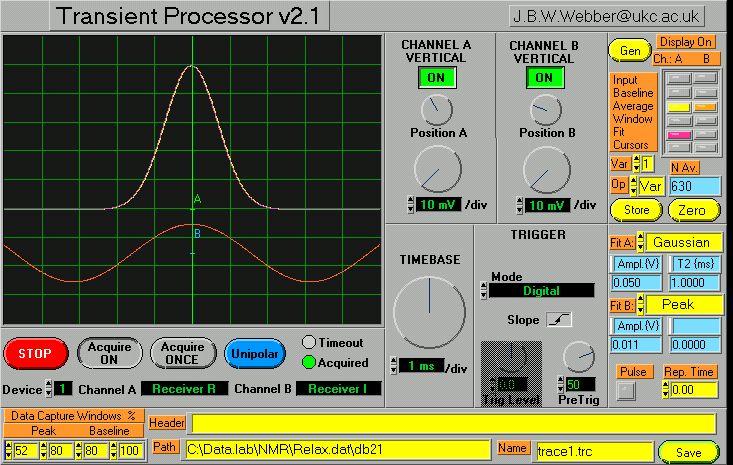
Task: Adjust Channel A volts-per-div knob
Action: click(x=438, y=169)
